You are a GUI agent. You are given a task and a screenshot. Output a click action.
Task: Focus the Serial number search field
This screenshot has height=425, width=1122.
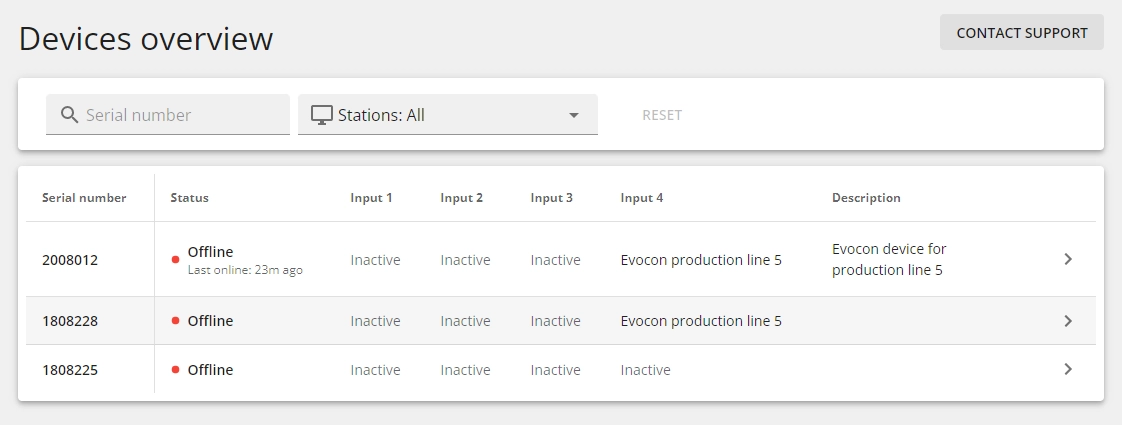pyautogui.click(x=167, y=114)
